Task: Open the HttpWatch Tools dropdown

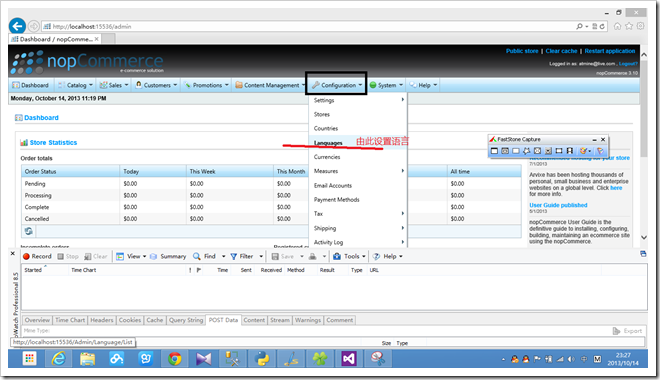Action: tap(349, 256)
